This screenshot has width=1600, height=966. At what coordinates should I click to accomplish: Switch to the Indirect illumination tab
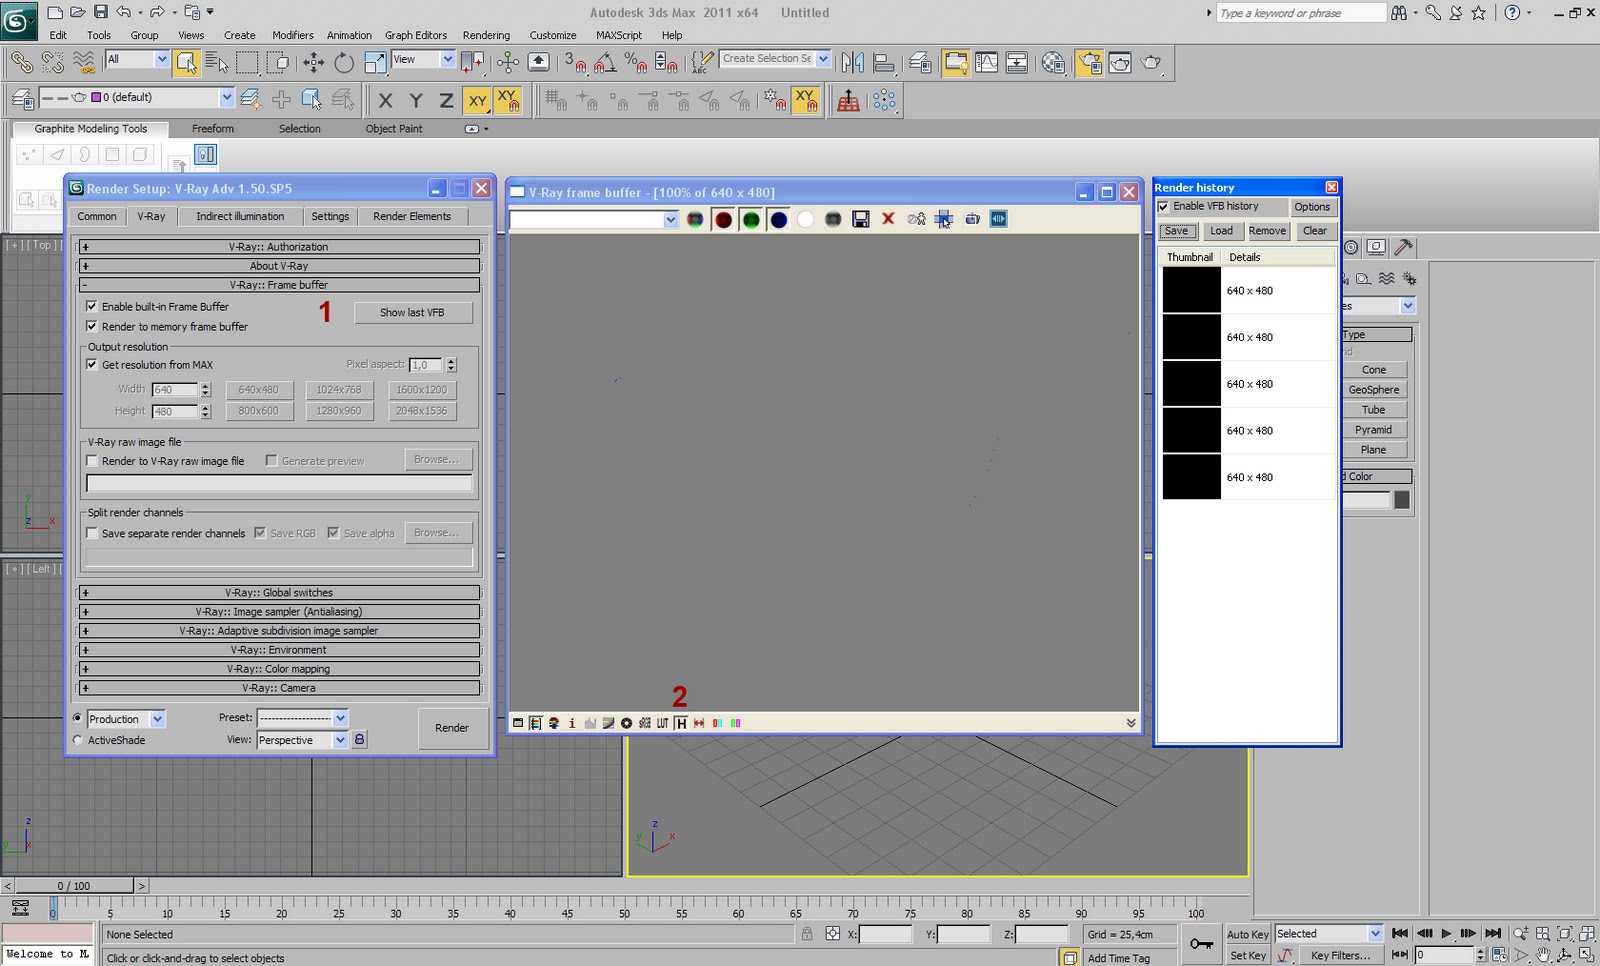click(240, 216)
